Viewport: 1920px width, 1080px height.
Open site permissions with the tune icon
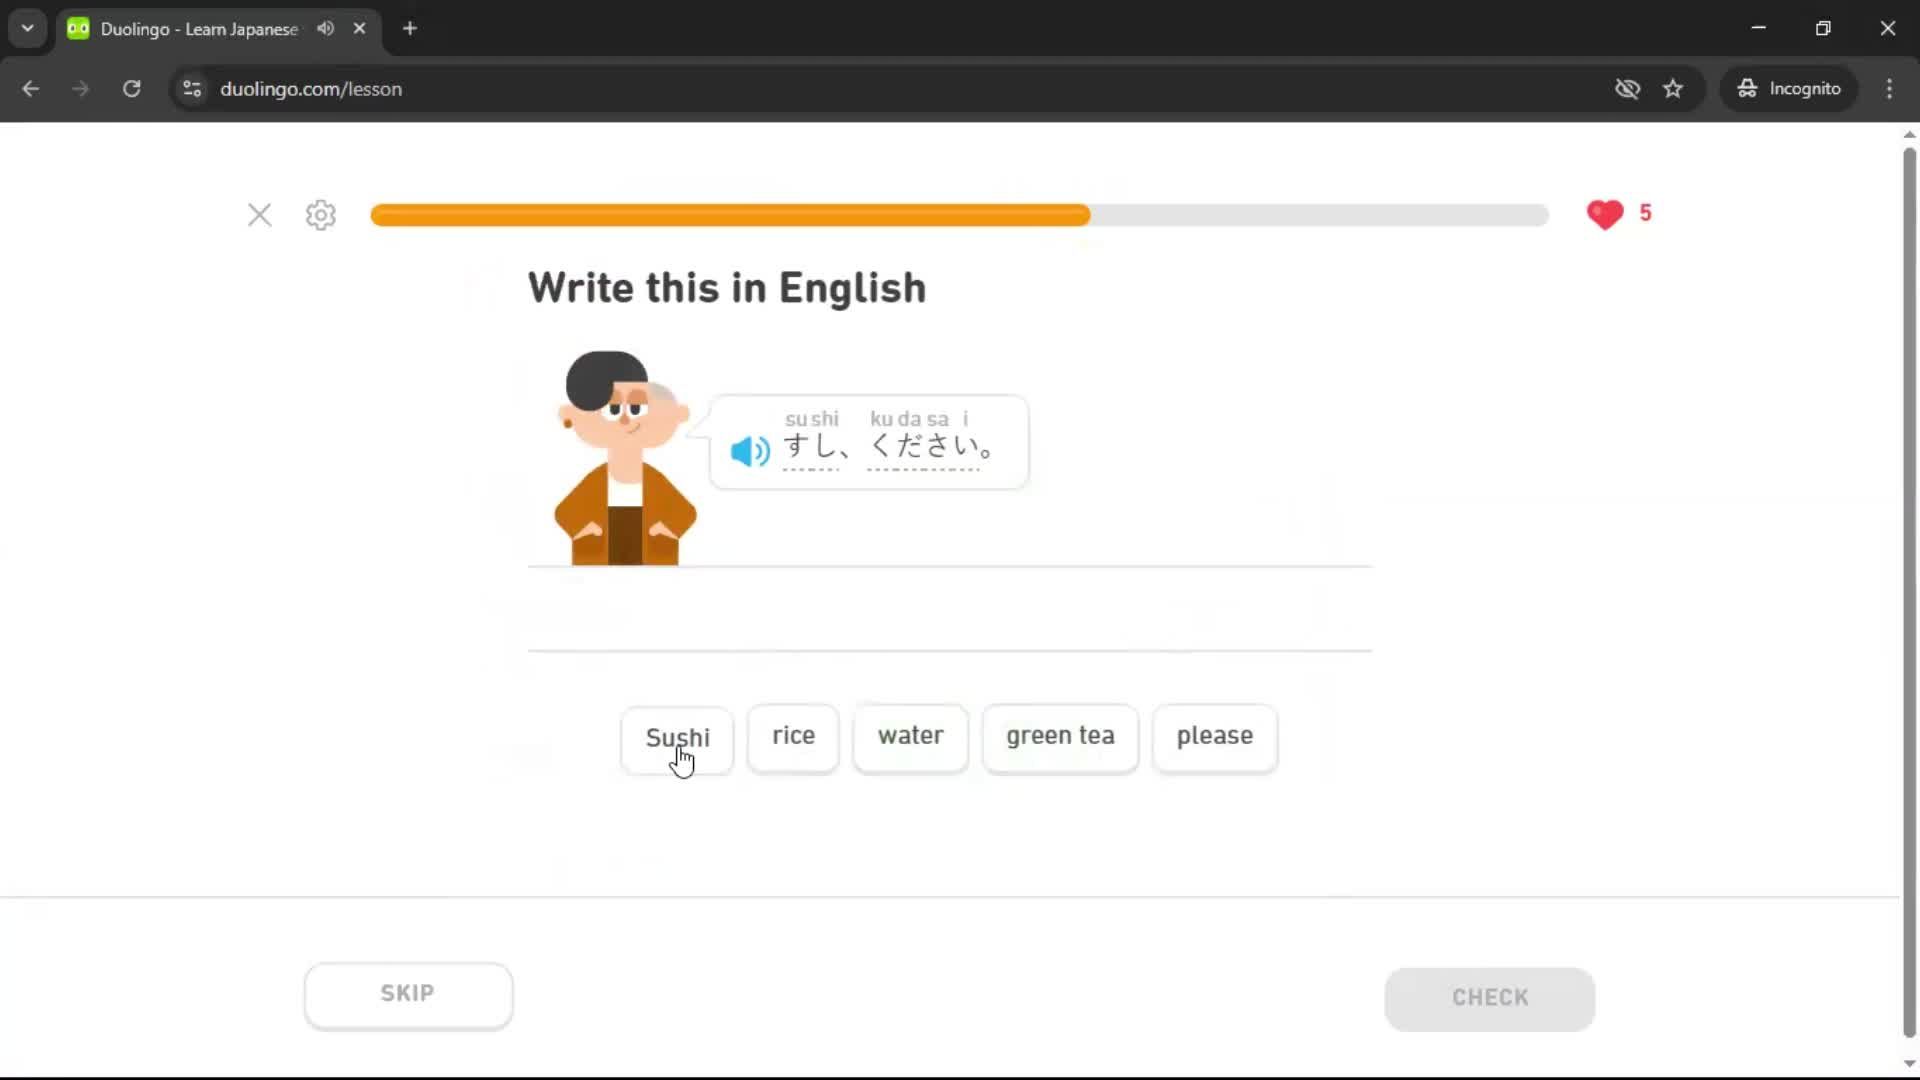[192, 89]
